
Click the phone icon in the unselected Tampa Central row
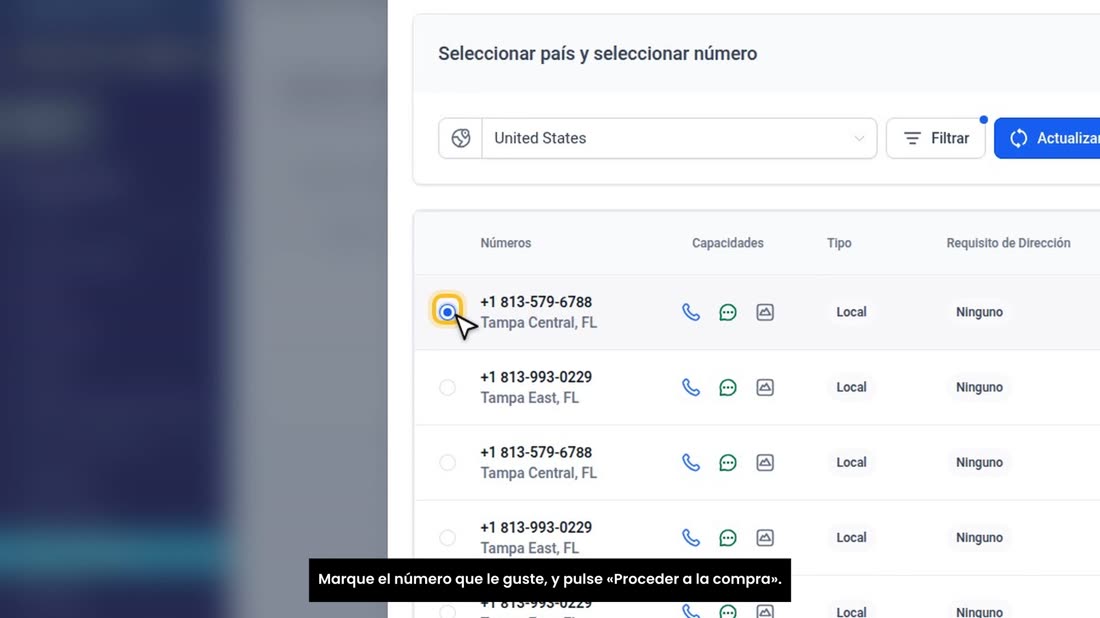point(691,462)
